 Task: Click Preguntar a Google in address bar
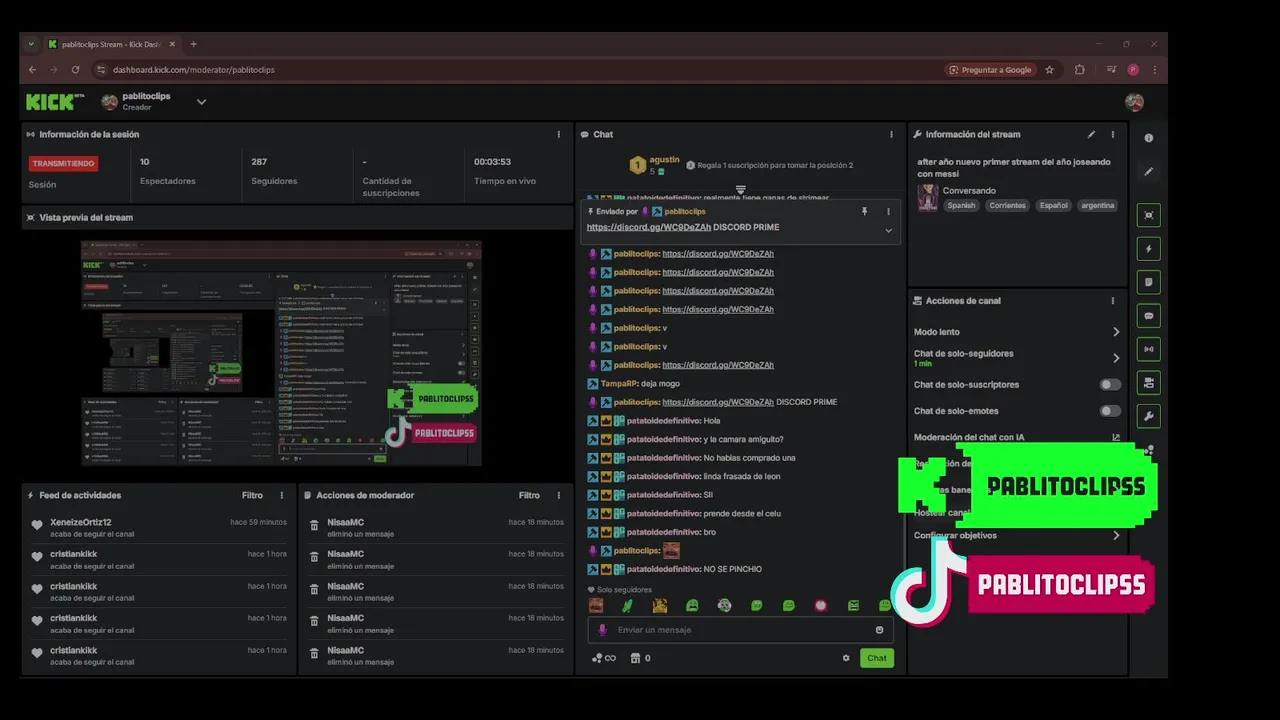tap(989, 70)
